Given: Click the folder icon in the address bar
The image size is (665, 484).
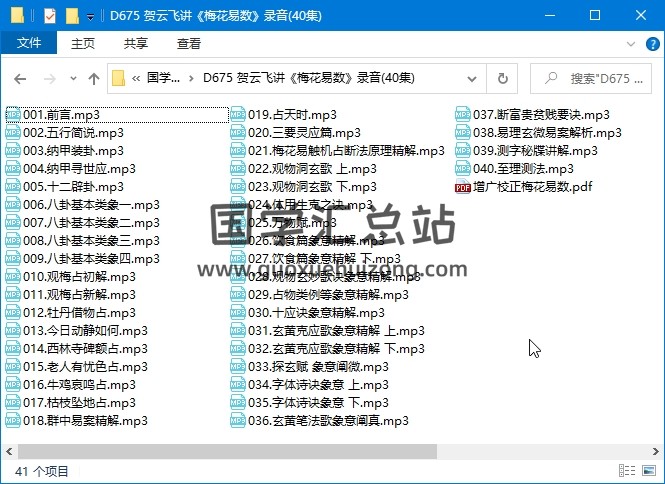Looking at the screenshot, I should tap(118, 78).
